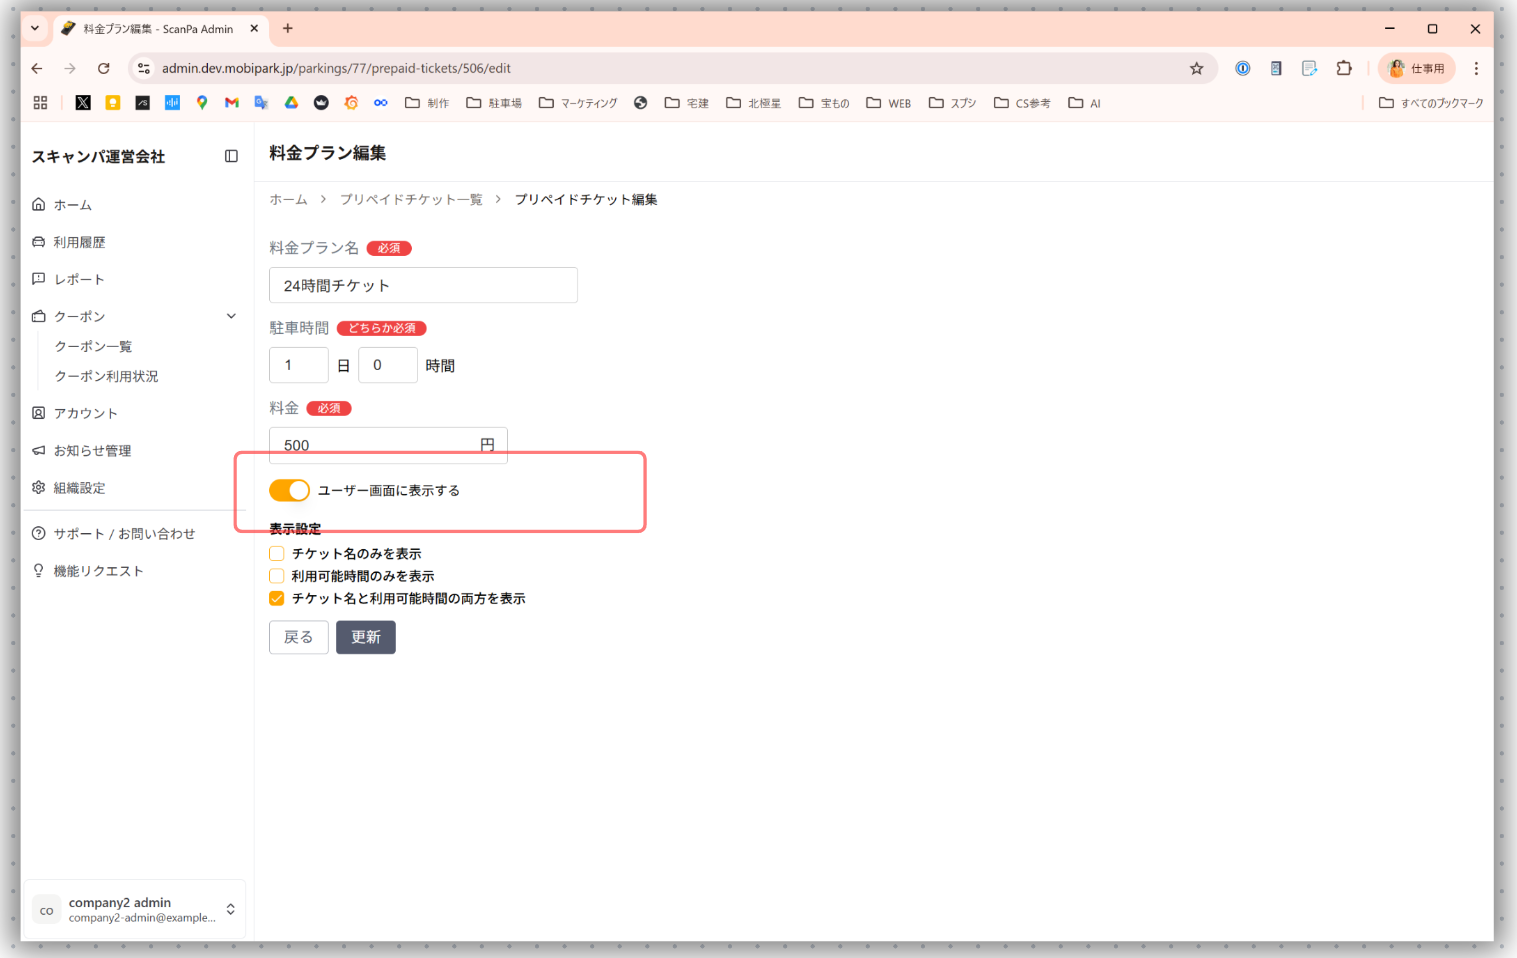Check チケット名のみを表示 checkbox
This screenshot has height=958, width=1517.
(277, 554)
